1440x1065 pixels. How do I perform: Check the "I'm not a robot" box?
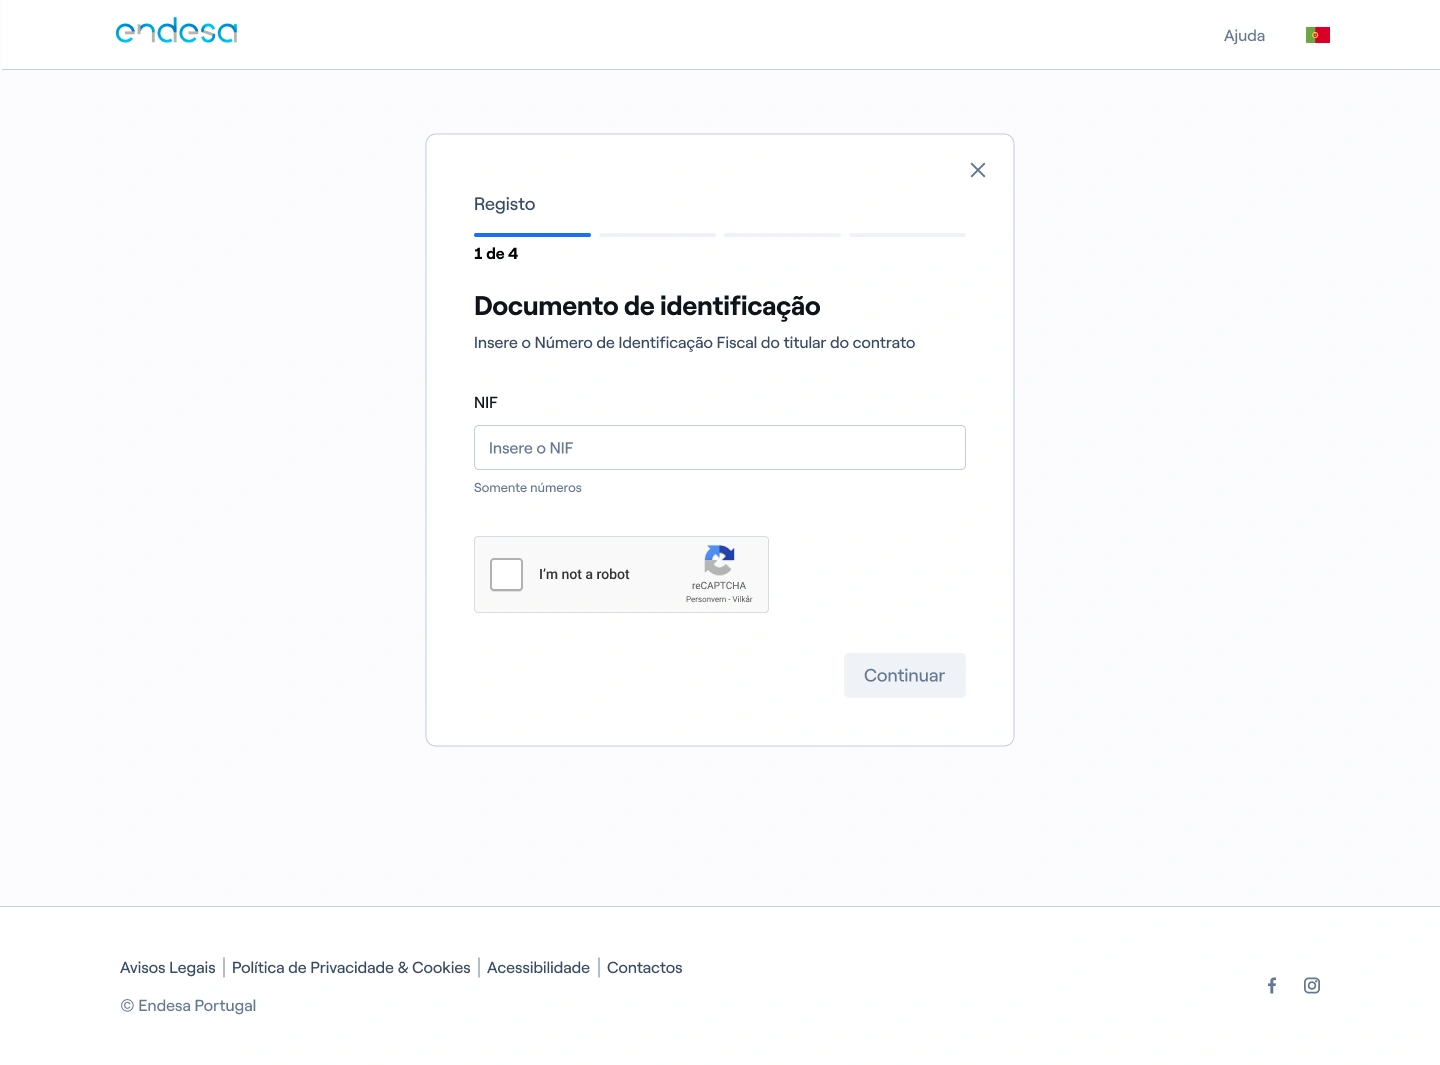click(507, 574)
